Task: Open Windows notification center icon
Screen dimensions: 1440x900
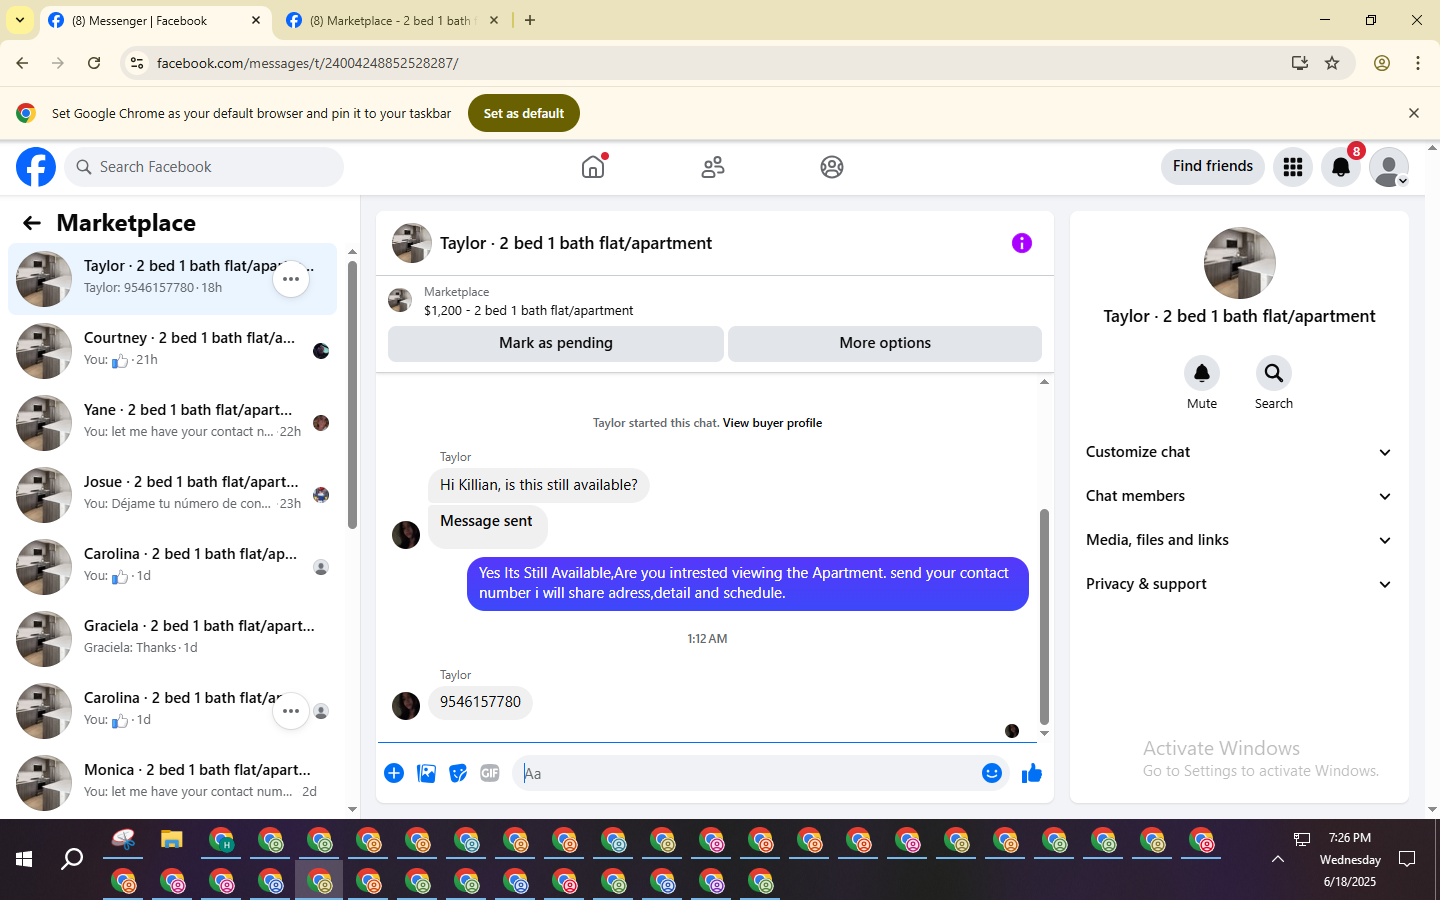Action: 1407,859
